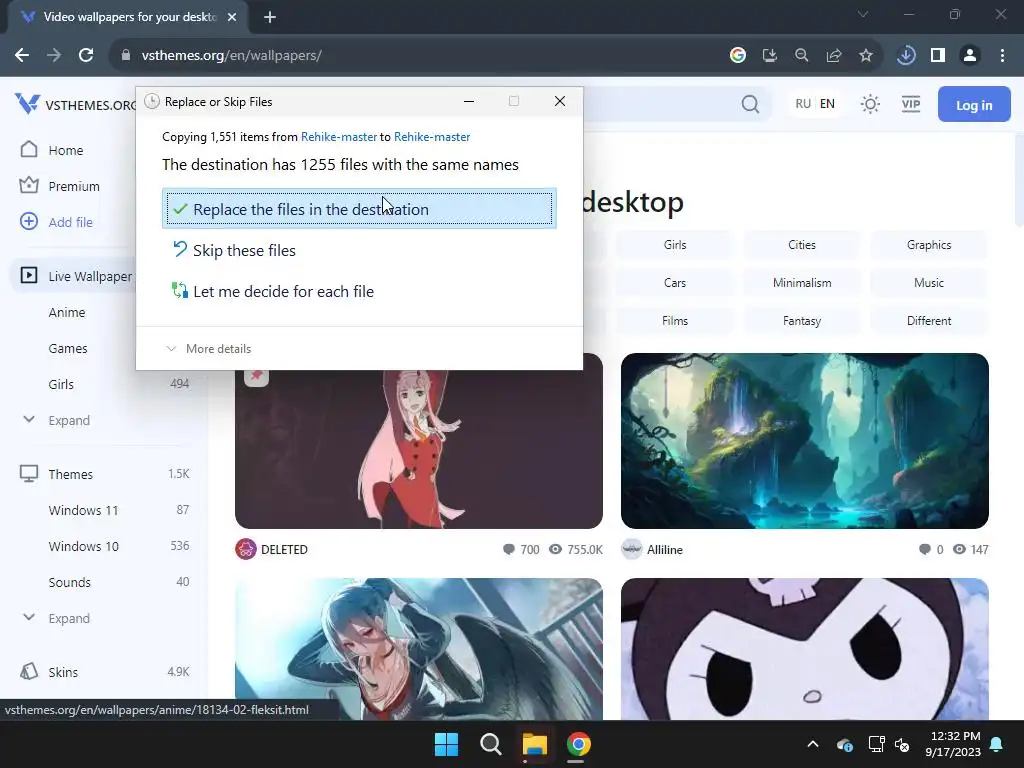The height and width of the screenshot is (768, 1024).
Task: Click the Alliline author name
Action: click(665, 550)
